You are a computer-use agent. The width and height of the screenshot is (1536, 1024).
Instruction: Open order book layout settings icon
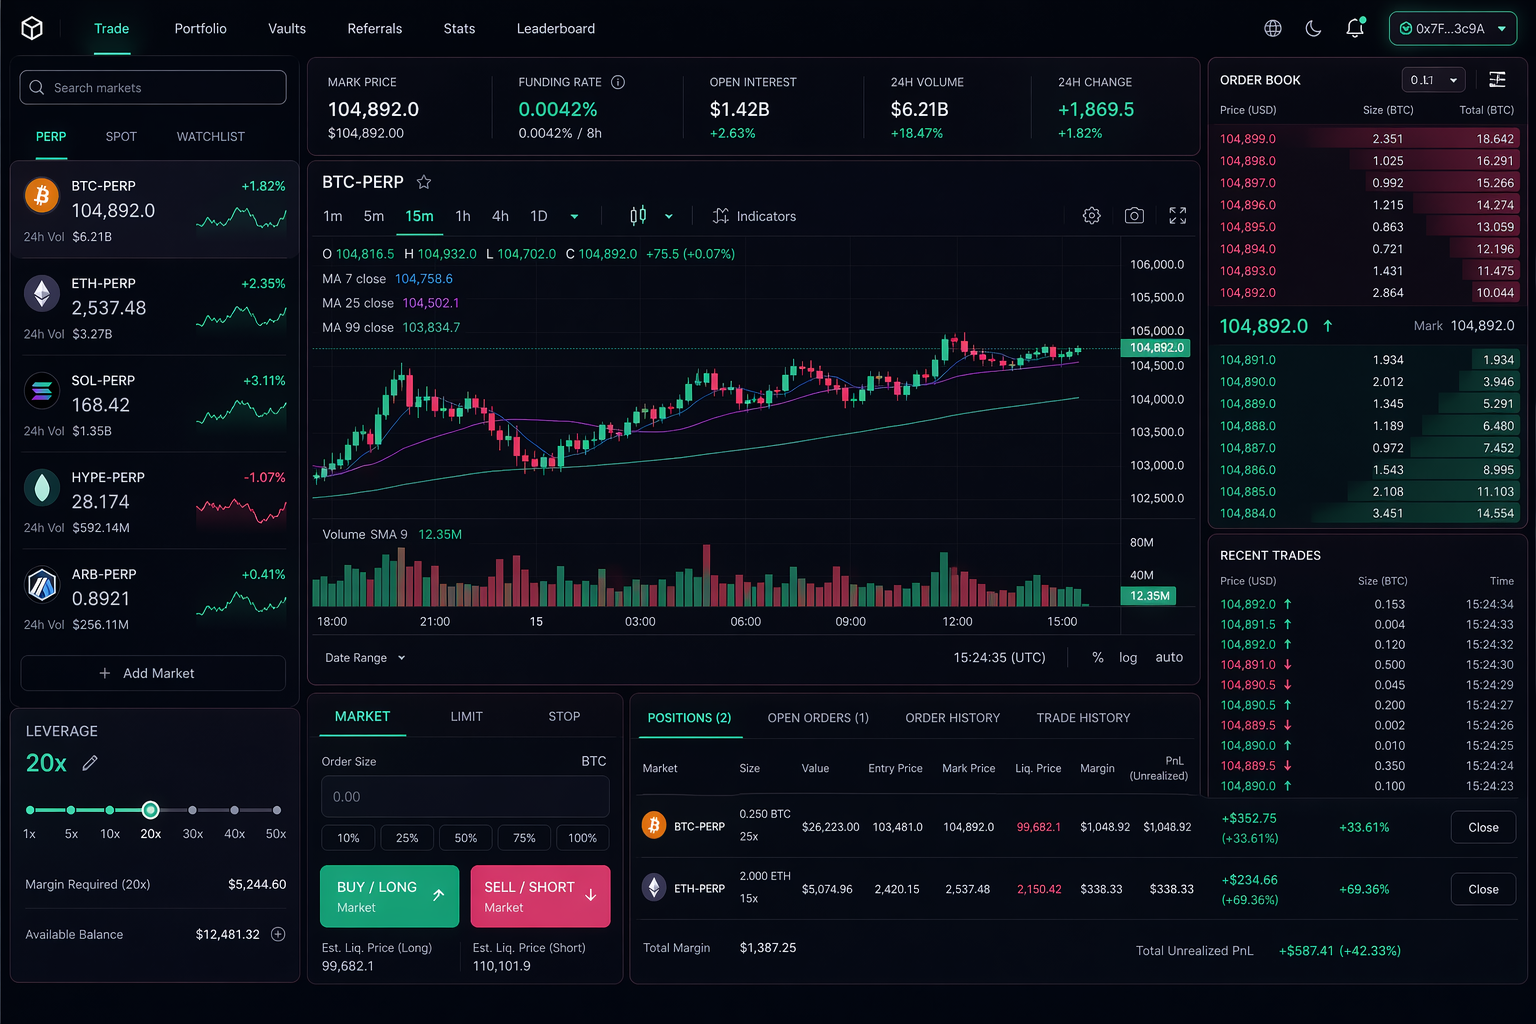1497,80
